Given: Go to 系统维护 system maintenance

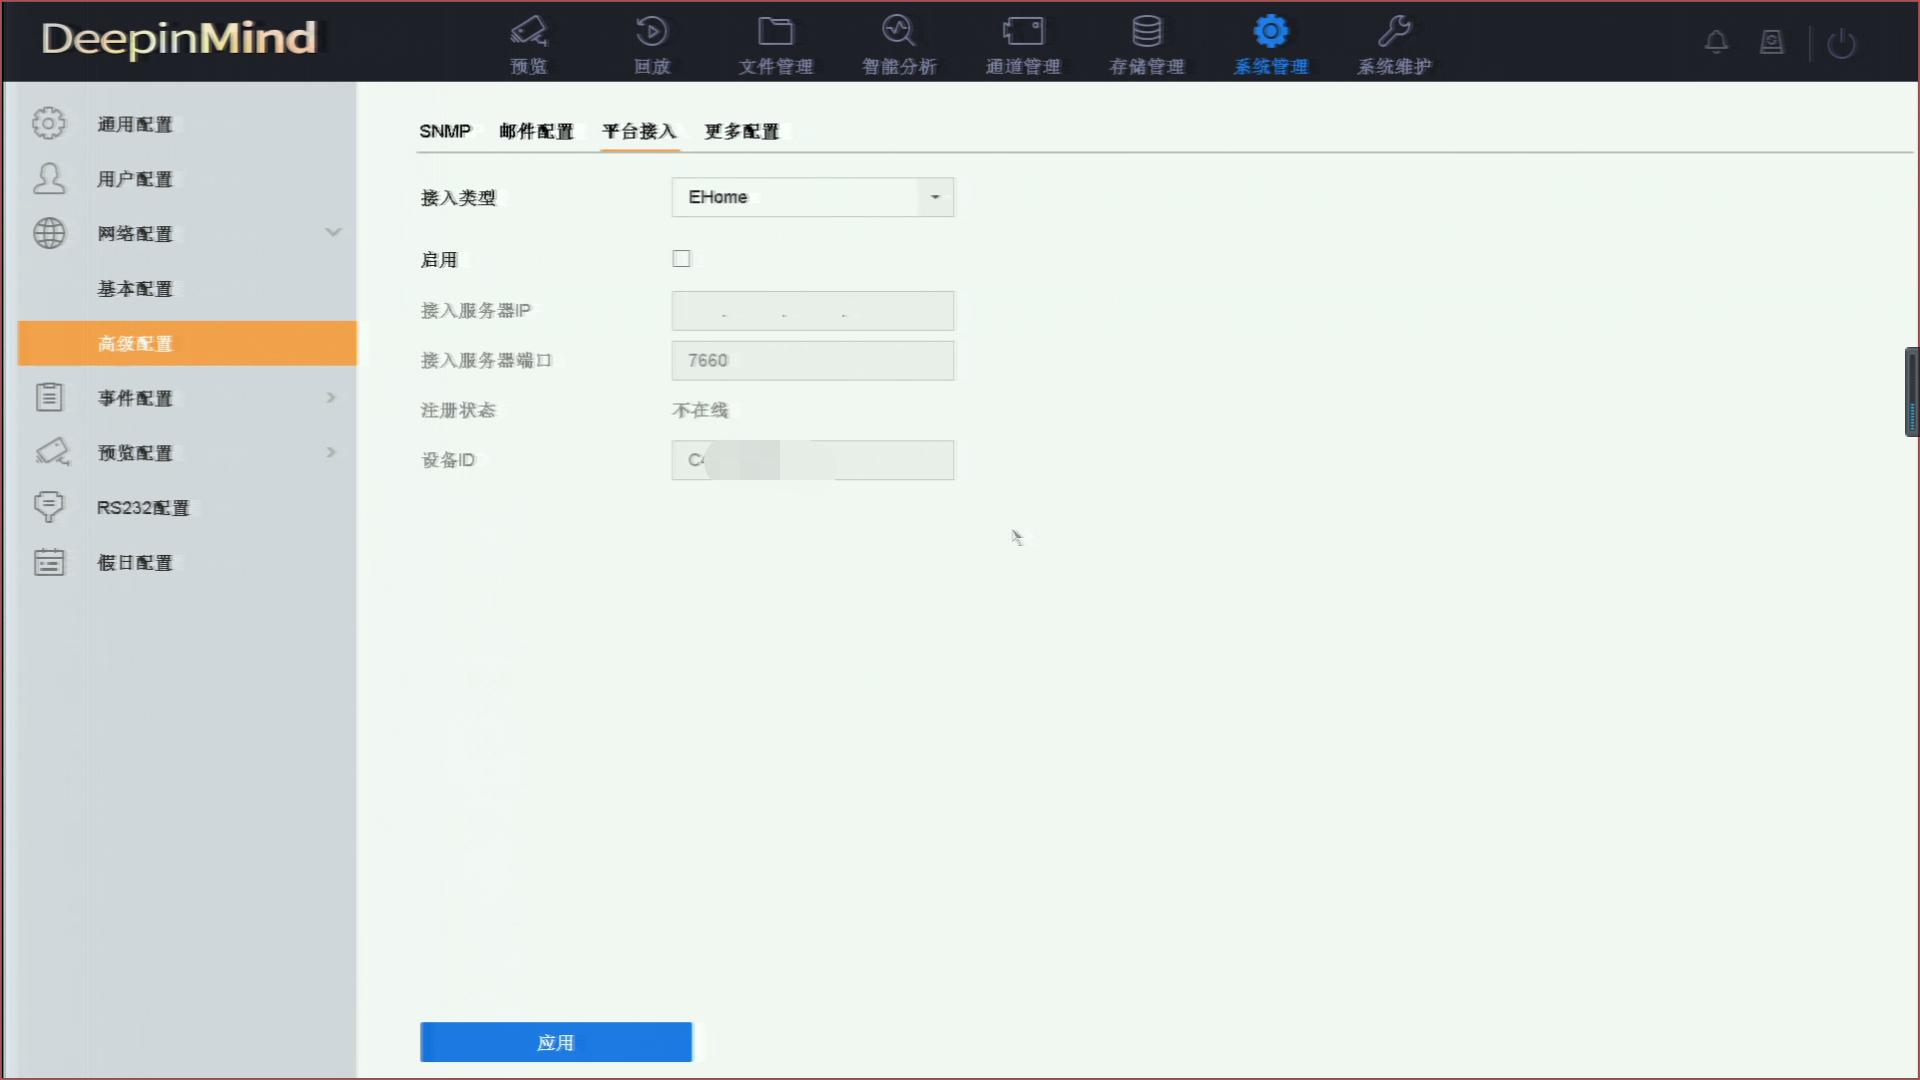Looking at the screenshot, I should 1394,42.
